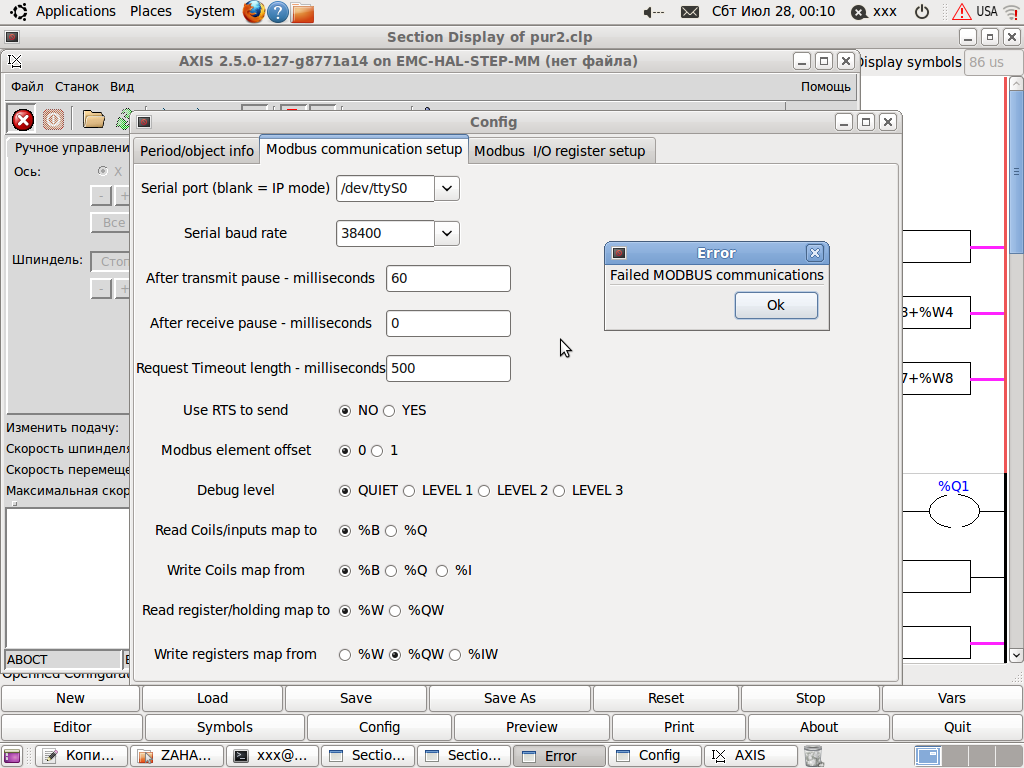The image size is (1024, 768).
Task: Open the xxx@ terminal taskbar entry
Action: click(x=273, y=756)
